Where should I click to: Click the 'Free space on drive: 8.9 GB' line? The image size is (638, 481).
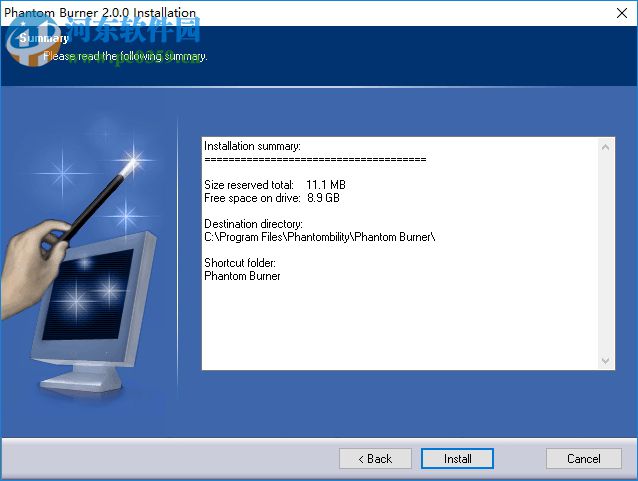(272, 198)
